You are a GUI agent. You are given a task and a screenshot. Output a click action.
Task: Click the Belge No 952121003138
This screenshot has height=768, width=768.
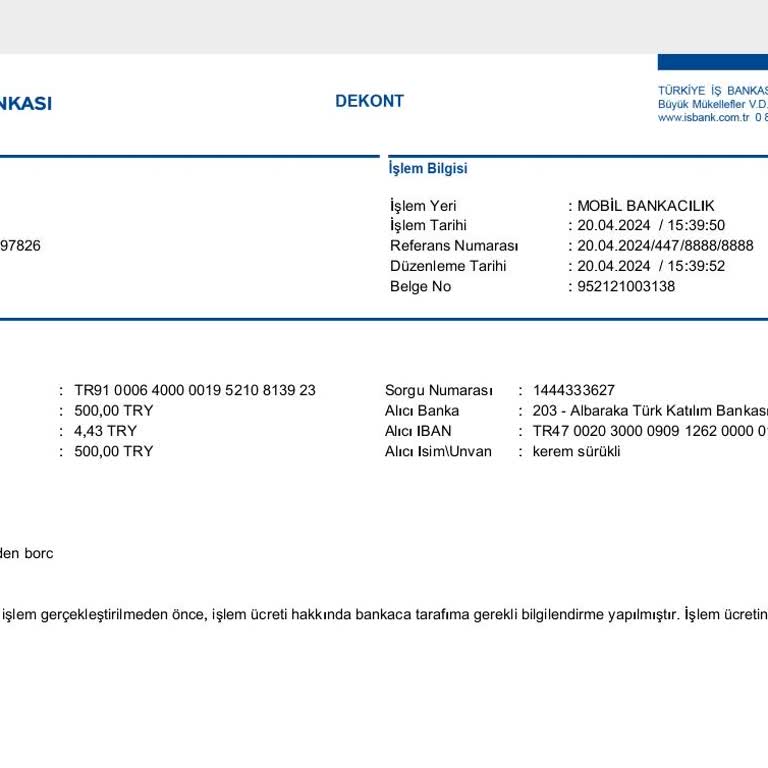[x=626, y=286]
